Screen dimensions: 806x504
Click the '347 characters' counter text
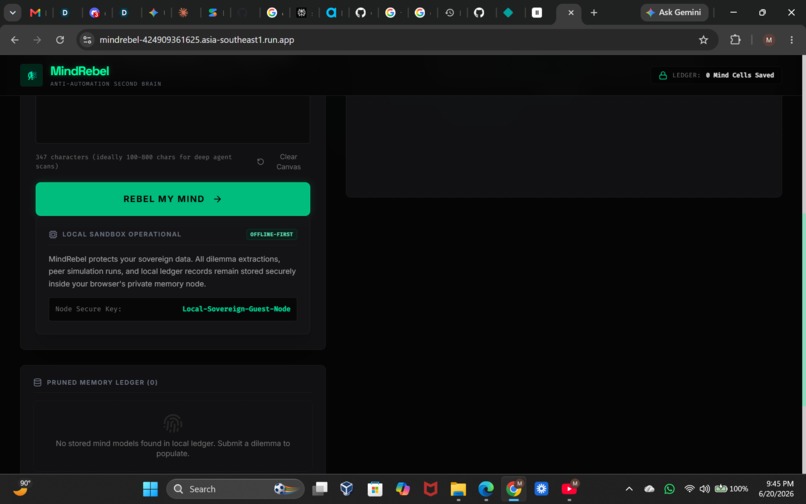pos(134,161)
